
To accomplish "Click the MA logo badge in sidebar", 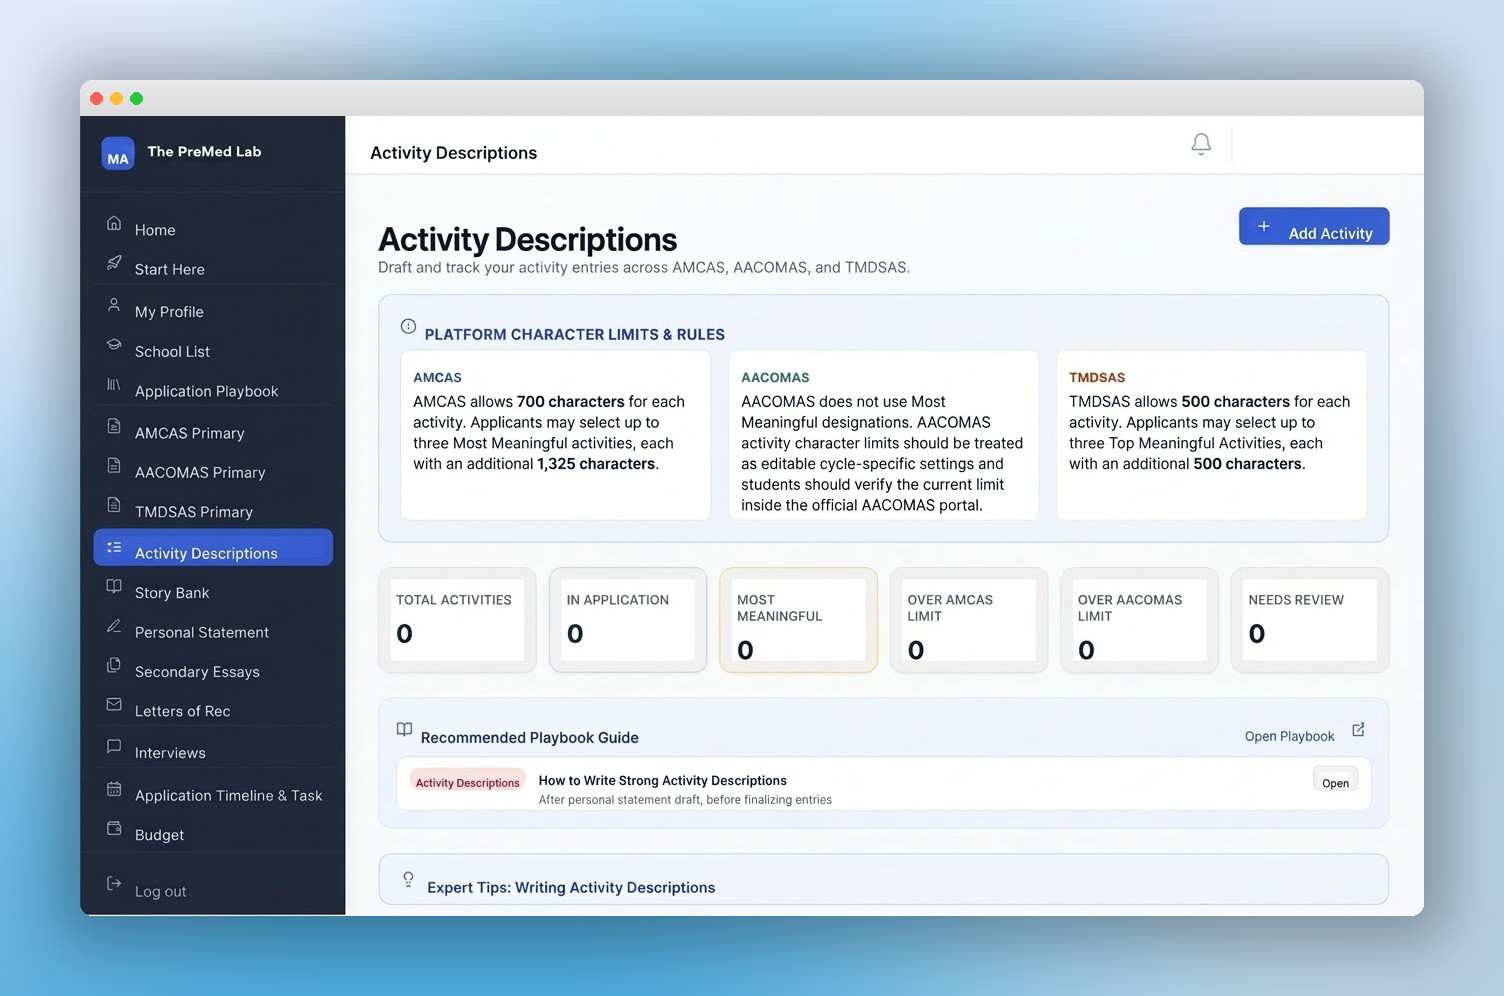I will (x=118, y=153).
